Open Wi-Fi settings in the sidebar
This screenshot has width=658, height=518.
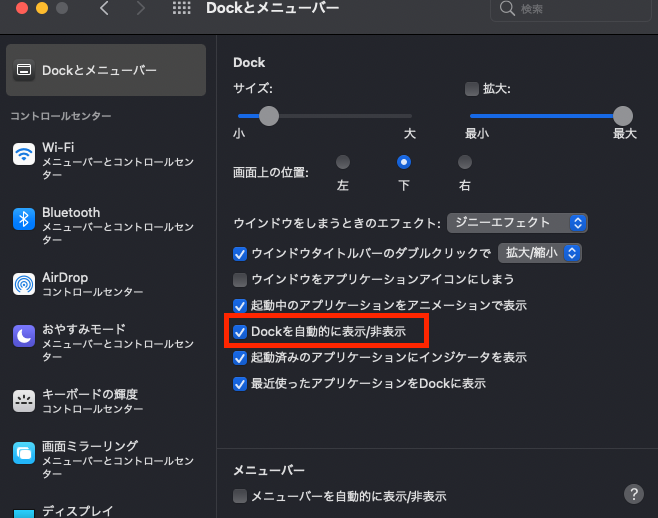pyautogui.click(x=106, y=161)
